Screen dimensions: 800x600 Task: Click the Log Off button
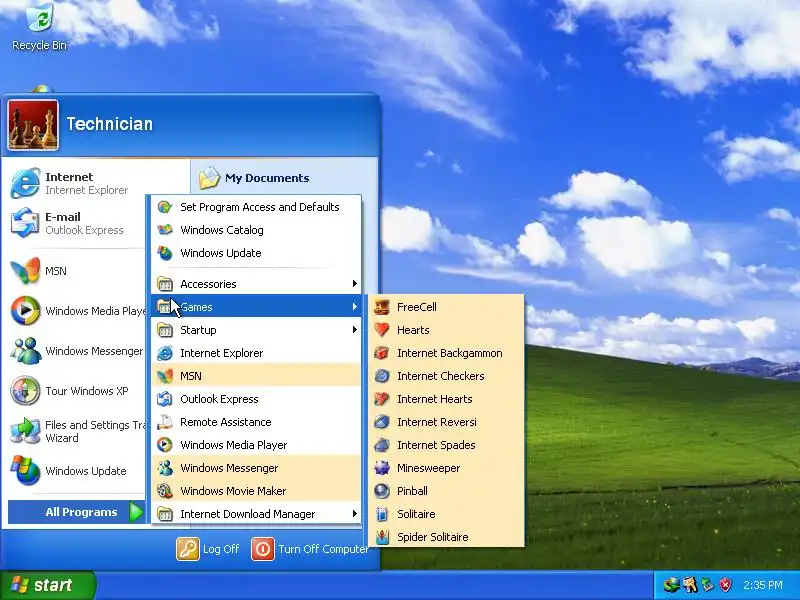pos(208,549)
